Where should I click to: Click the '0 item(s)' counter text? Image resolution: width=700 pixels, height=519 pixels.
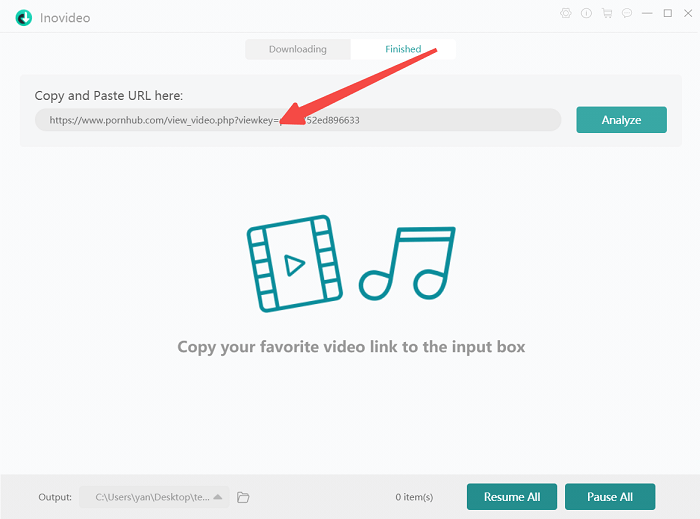[x=414, y=497]
